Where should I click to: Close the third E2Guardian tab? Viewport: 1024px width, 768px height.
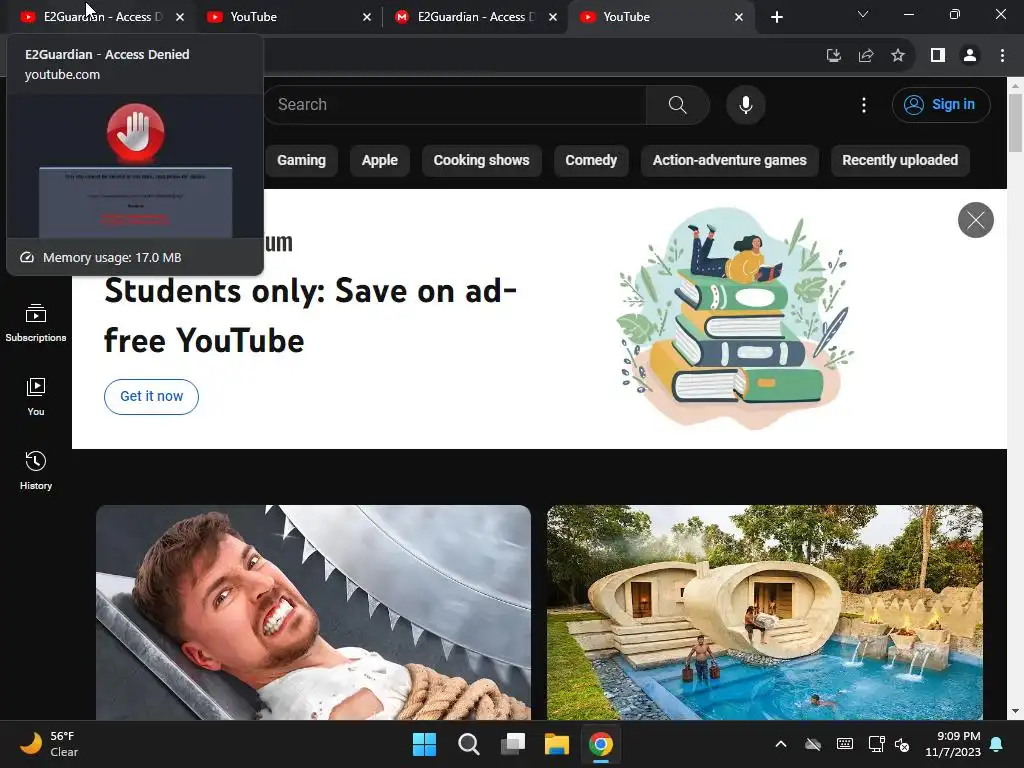click(x=553, y=17)
